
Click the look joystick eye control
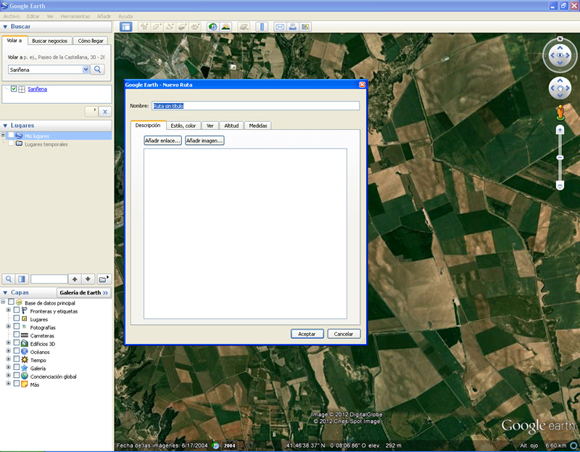pyautogui.click(x=560, y=55)
